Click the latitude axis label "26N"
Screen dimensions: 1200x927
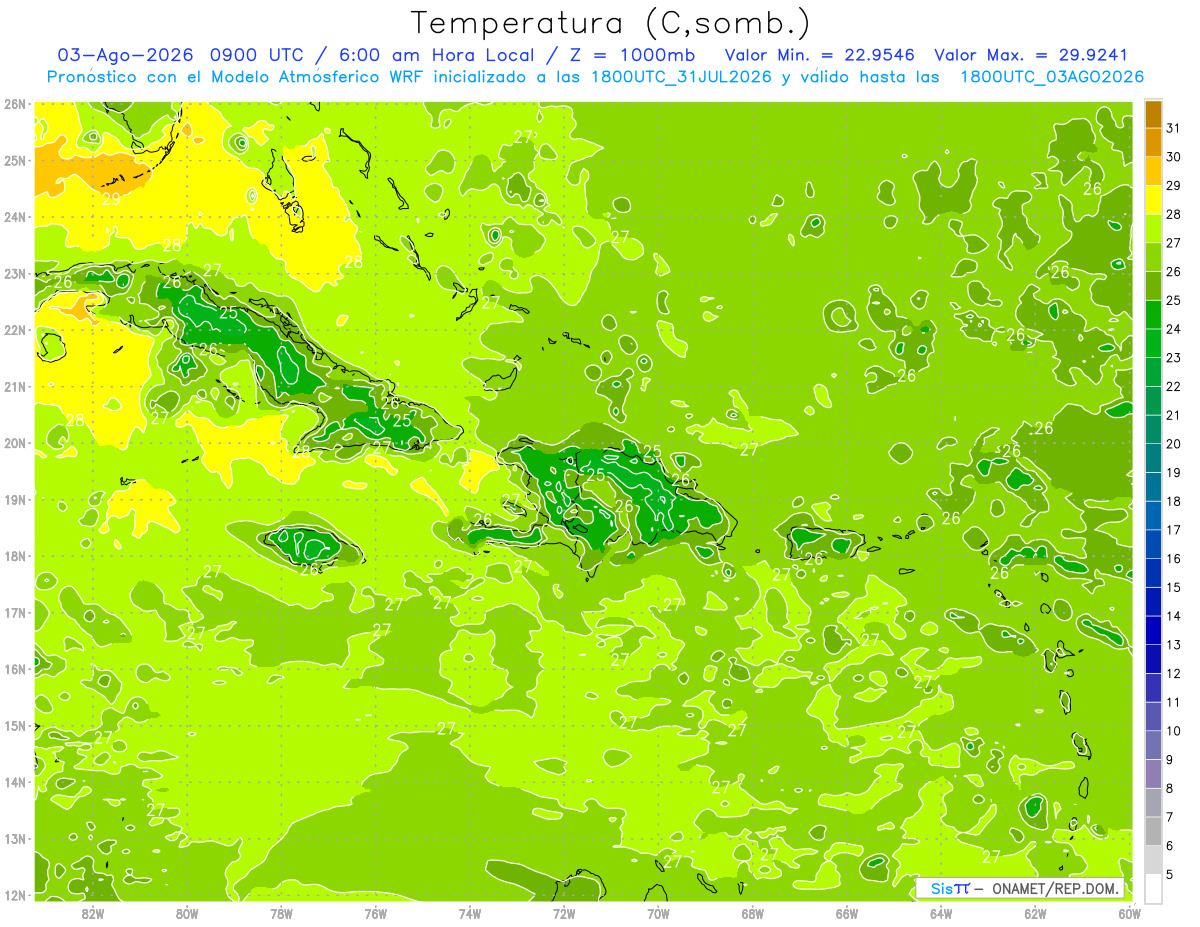pyautogui.click(x=14, y=104)
